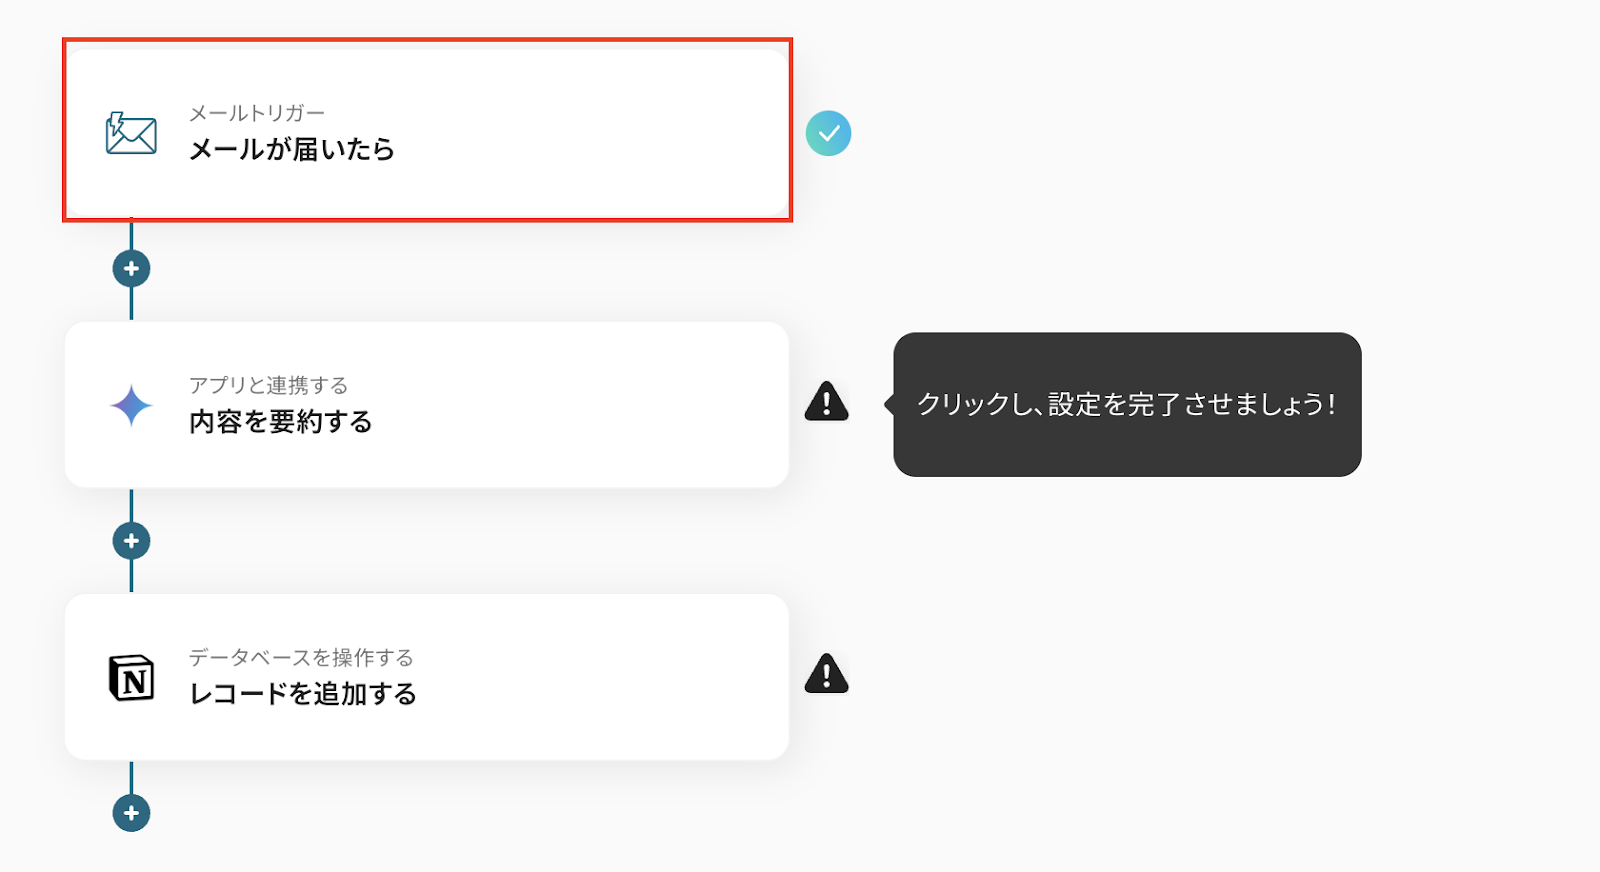The width and height of the screenshot is (1600, 872).
Task: Add step between 内容を要約する and レコードを追加する
Action: coord(131,541)
